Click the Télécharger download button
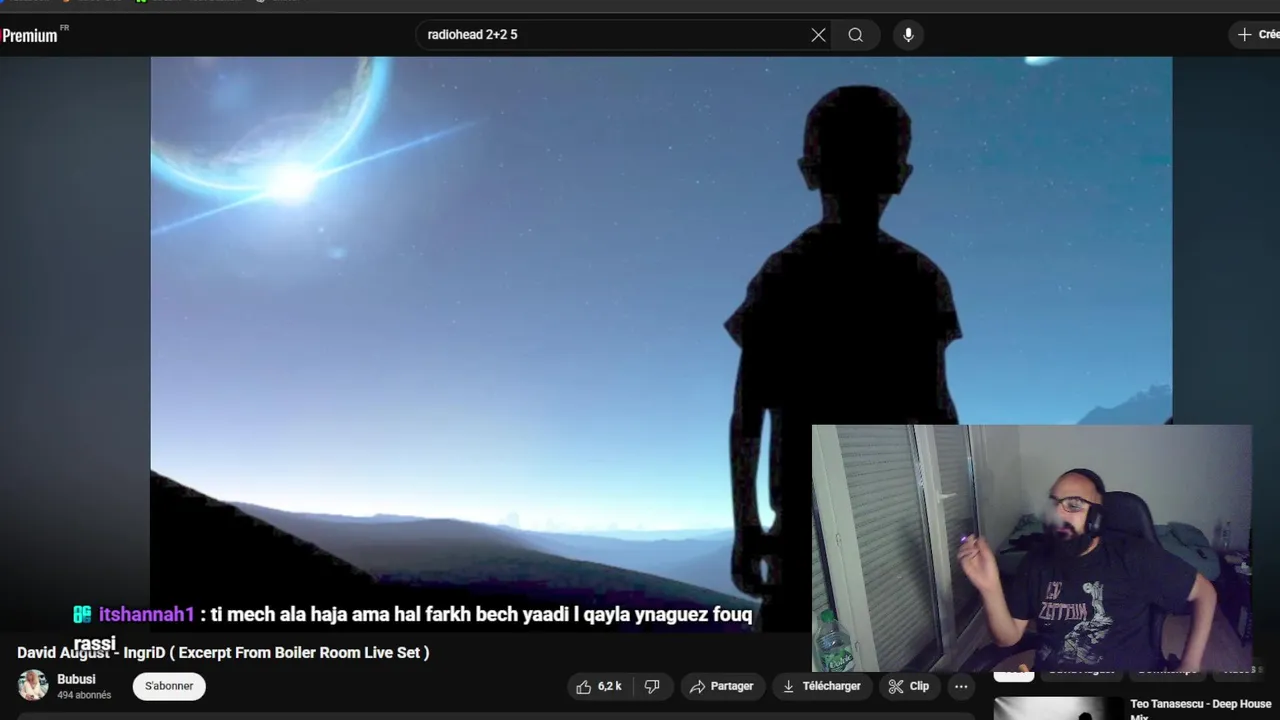Screen dimensions: 1280x720 822,686
